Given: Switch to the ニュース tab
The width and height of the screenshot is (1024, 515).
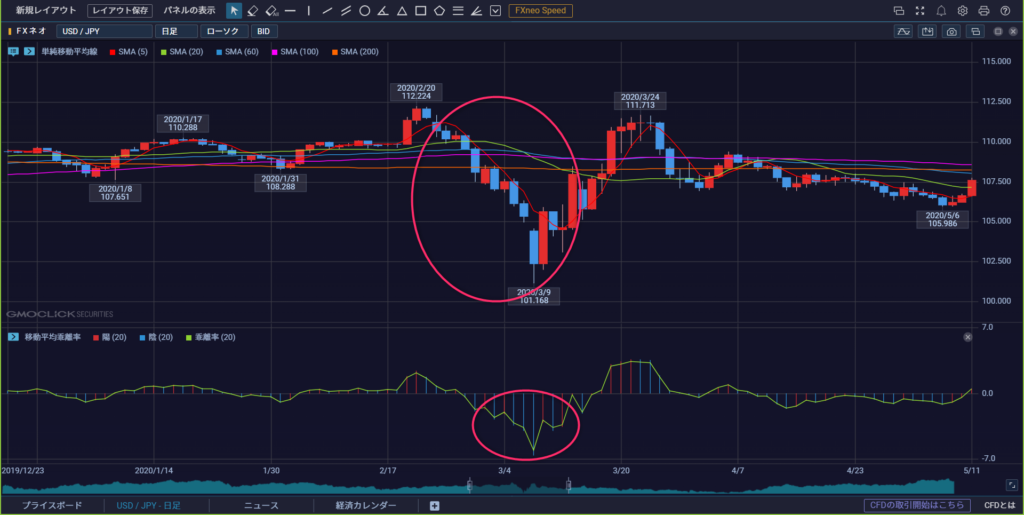Looking at the screenshot, I should pyautogui.click(x=261, y=505).
